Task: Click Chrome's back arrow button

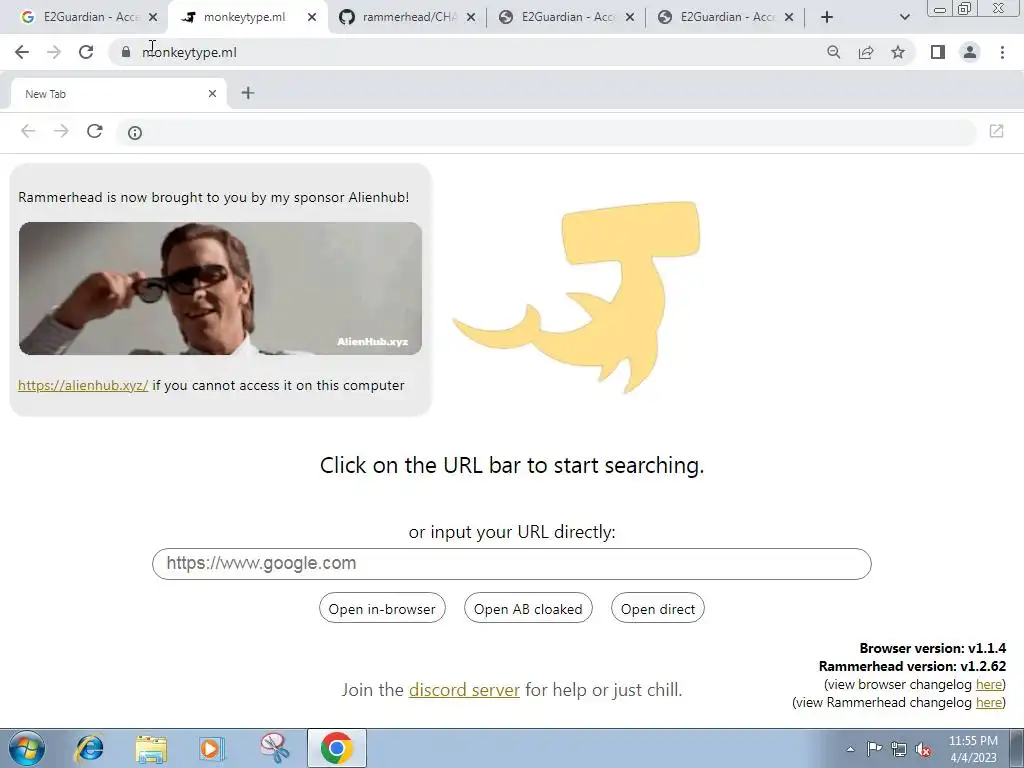Action: click(22, 52)
